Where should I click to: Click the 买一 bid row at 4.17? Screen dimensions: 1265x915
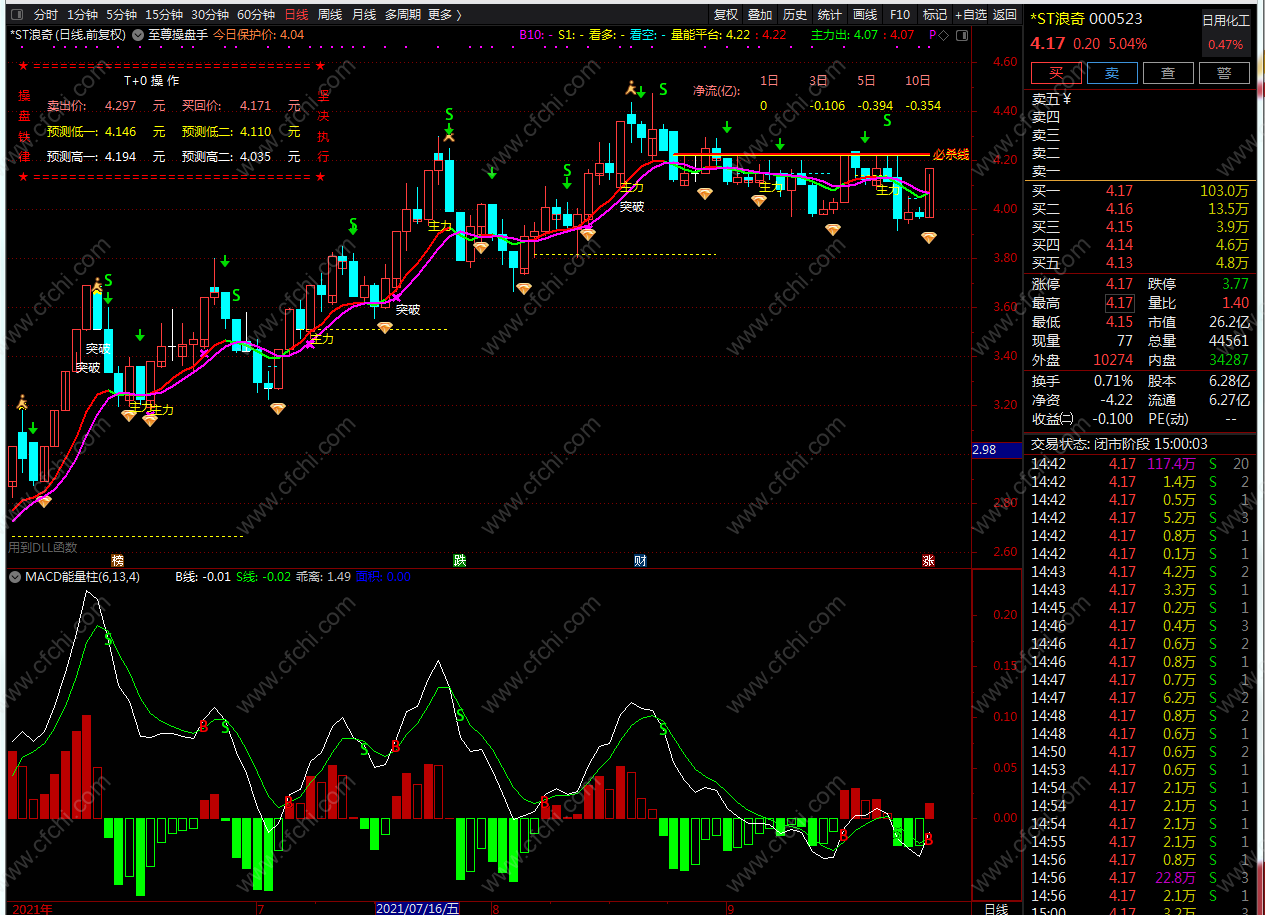point(1141,191)
